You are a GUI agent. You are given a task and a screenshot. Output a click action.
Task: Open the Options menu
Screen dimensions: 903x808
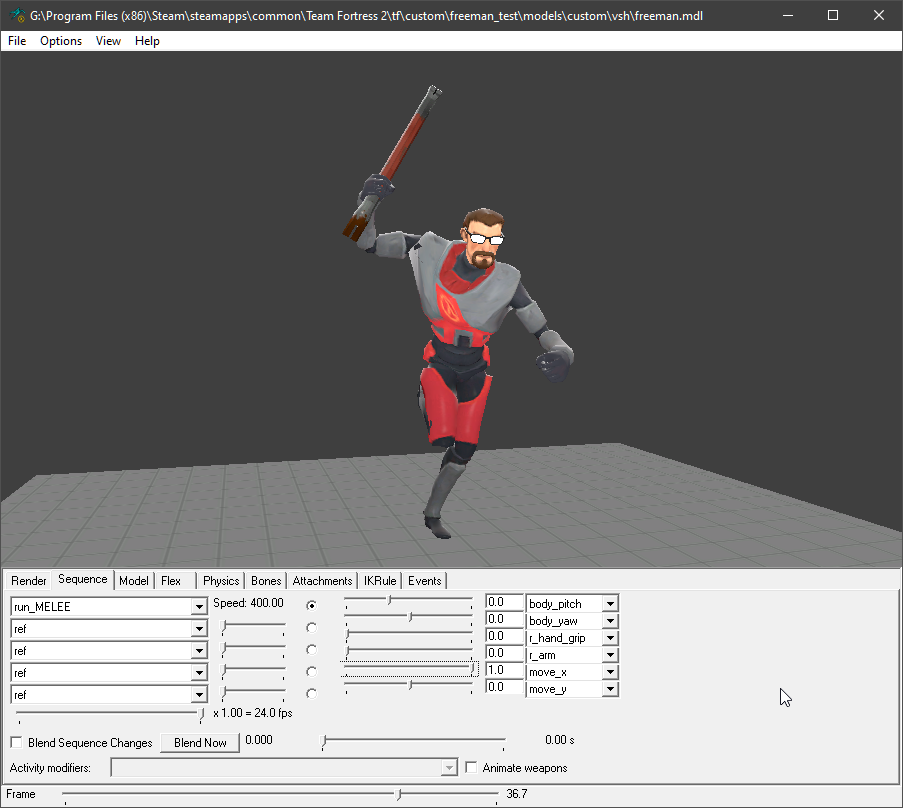click(60, 41)
